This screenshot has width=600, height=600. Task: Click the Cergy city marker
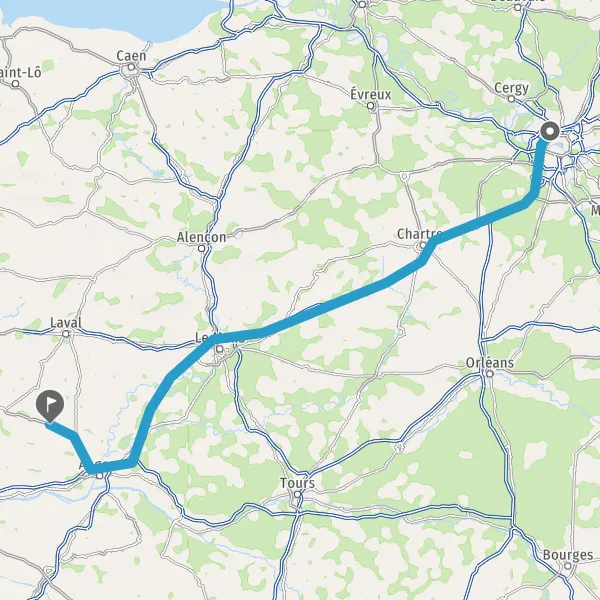tap(511, 99)
